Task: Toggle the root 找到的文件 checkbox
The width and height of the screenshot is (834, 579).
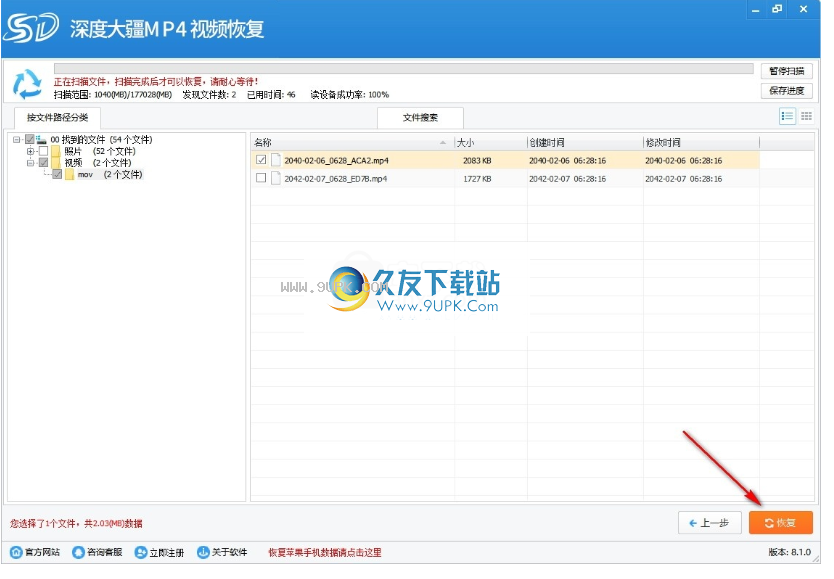Action: coord(30,141)
